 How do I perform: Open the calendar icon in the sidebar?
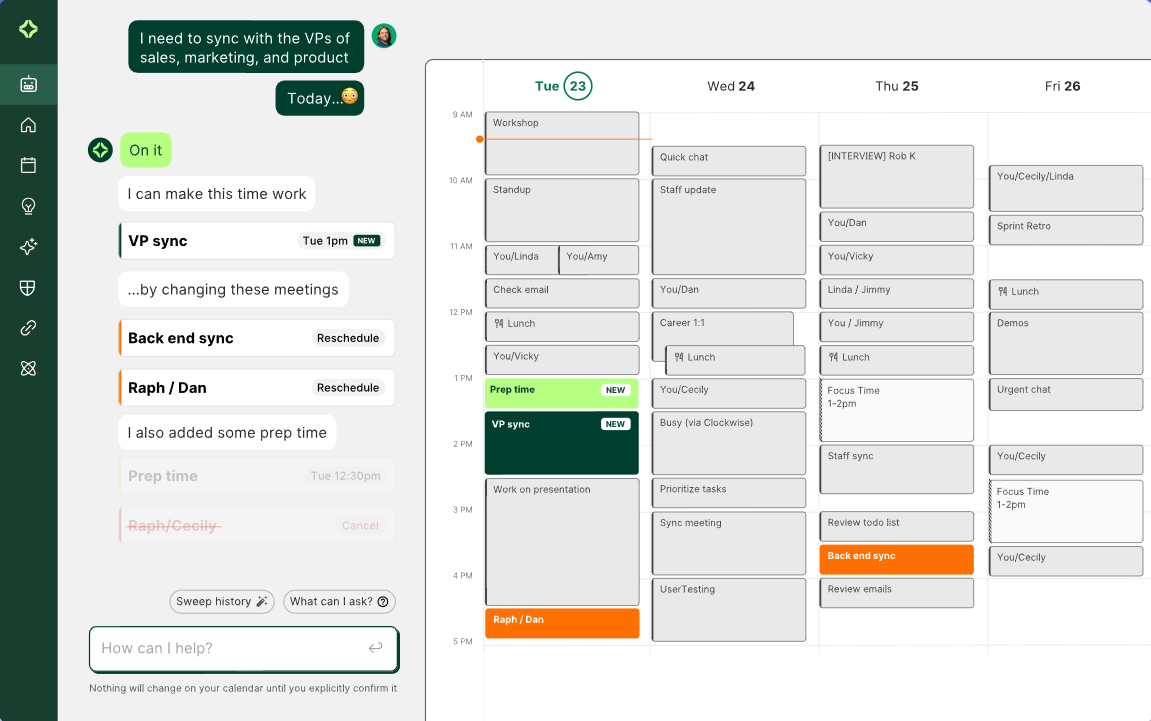tap(28, 165)
